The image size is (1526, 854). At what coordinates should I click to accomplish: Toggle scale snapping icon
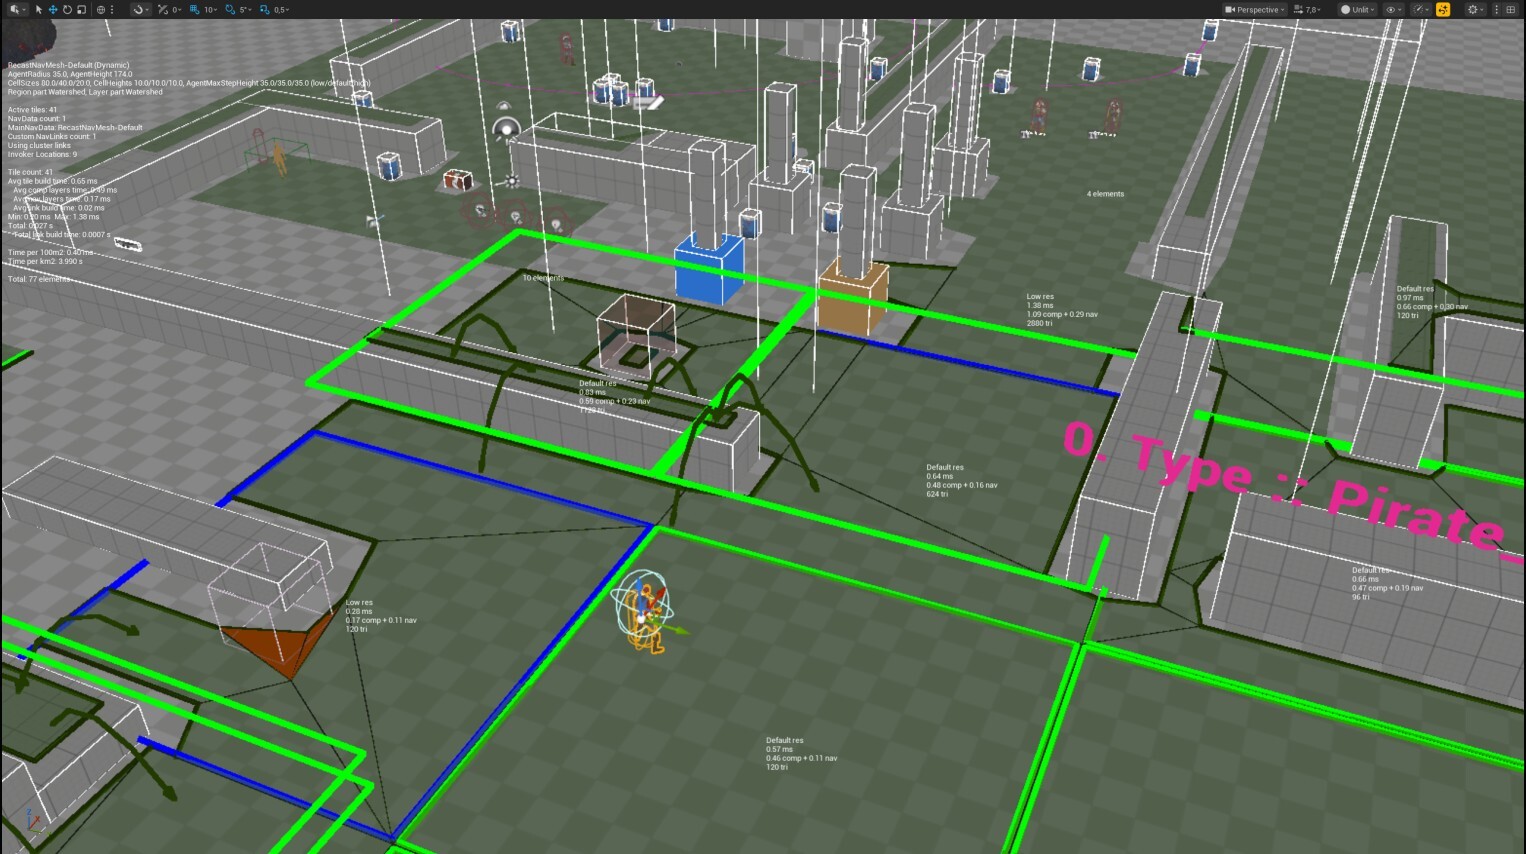coord(265,10)
